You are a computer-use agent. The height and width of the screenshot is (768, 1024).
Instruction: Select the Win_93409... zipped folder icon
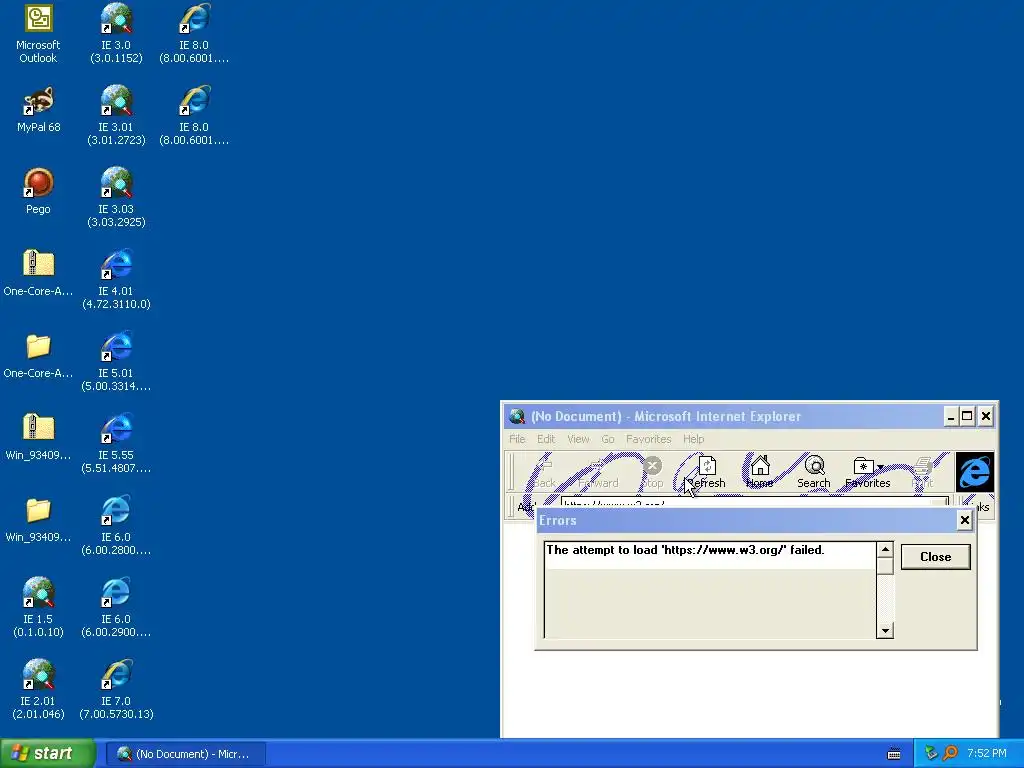(x=38, y=438)
